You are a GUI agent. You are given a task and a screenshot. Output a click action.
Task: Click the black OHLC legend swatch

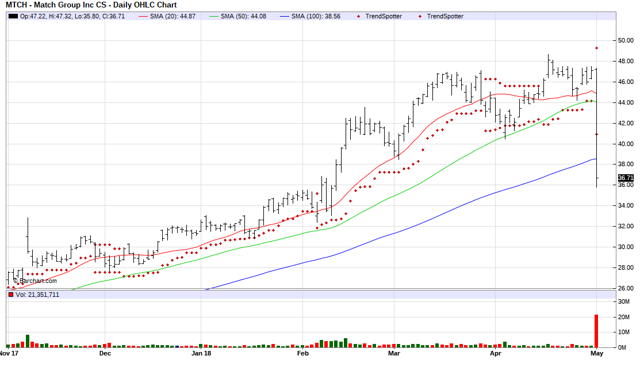[x=13, y=16]
